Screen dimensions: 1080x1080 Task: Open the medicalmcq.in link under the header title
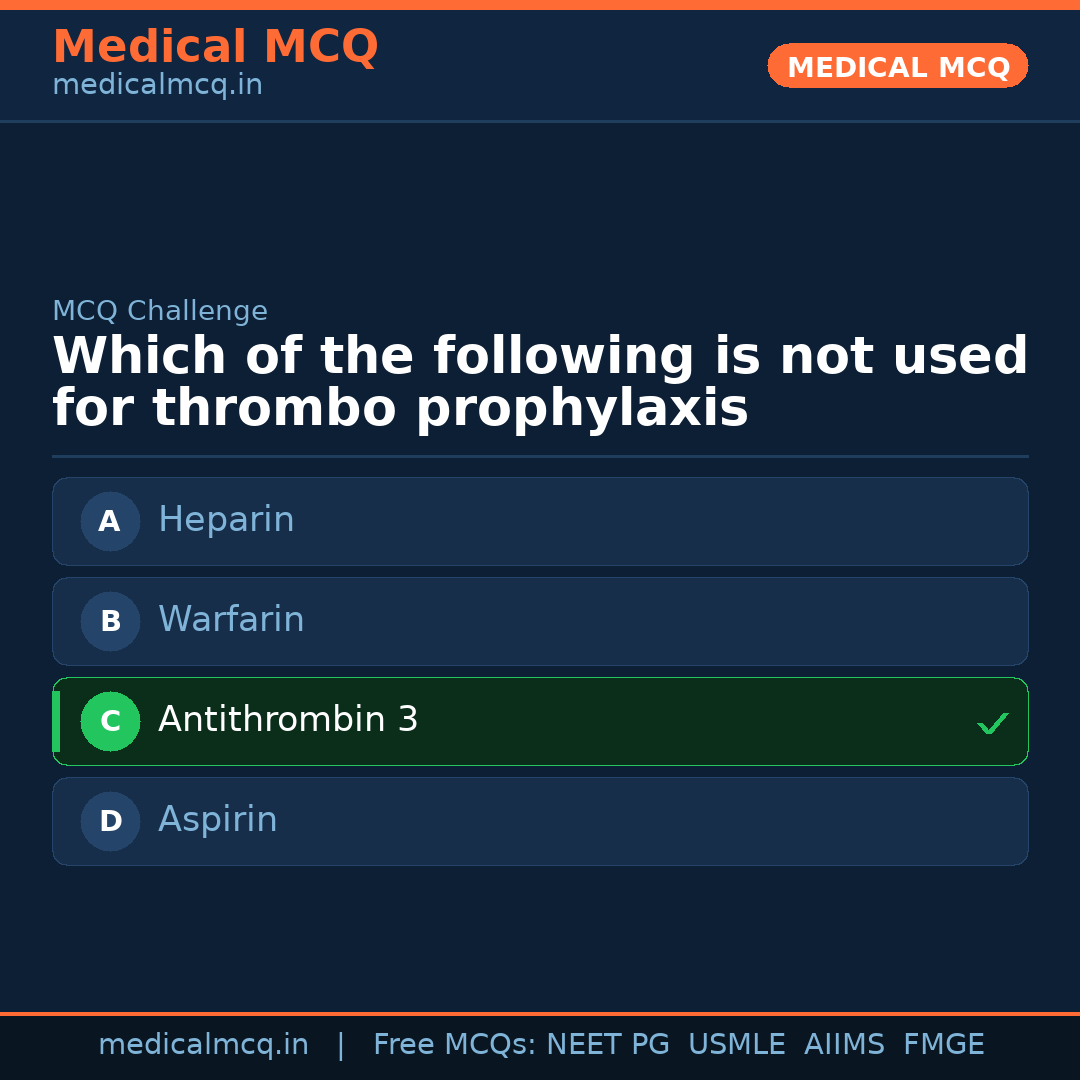click(157, 86)
